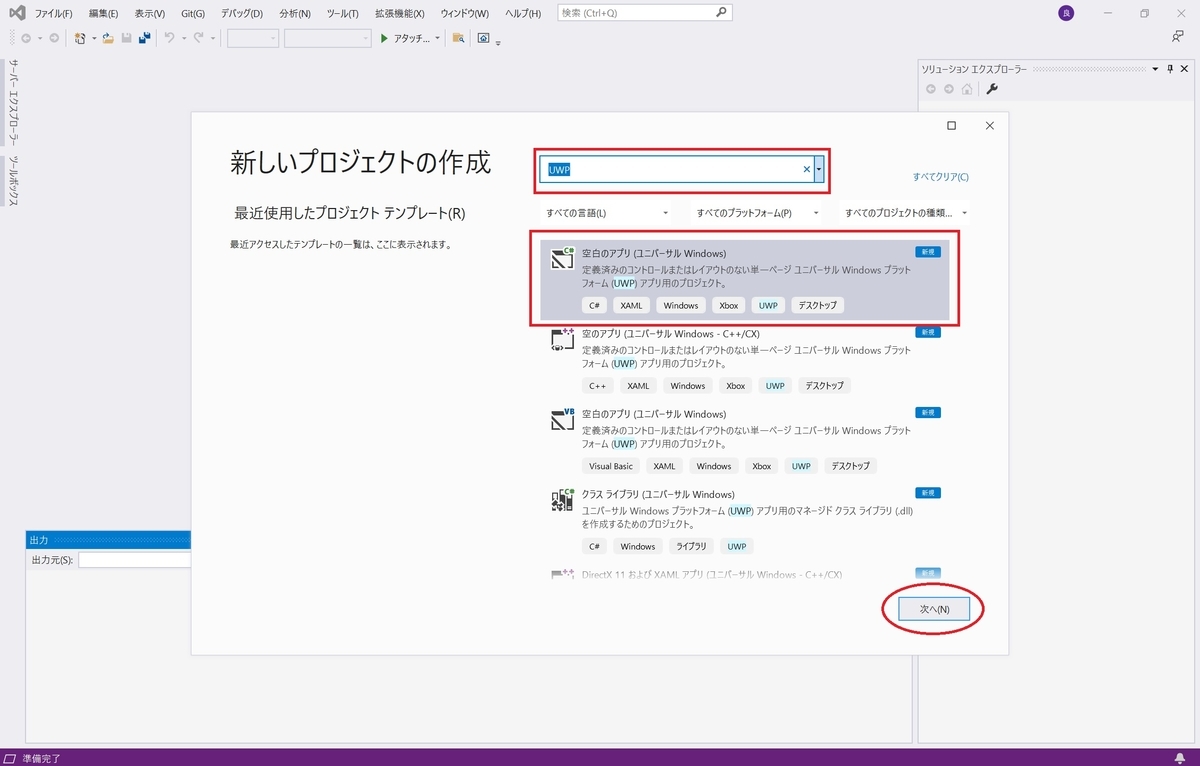Click the search magnifier icon in title bar
This screenshot has width=1200, height=766.
[x=722, y=13]
